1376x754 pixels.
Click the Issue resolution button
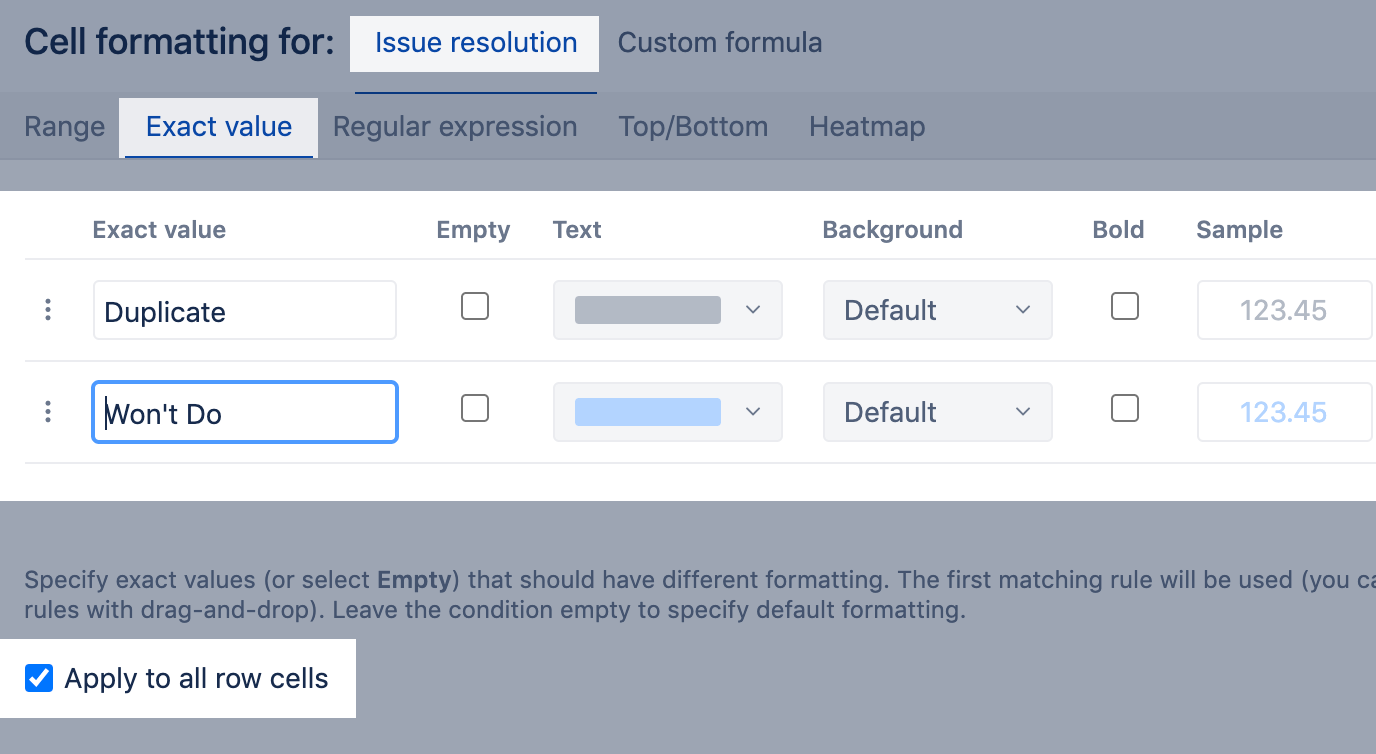[476, 43]
